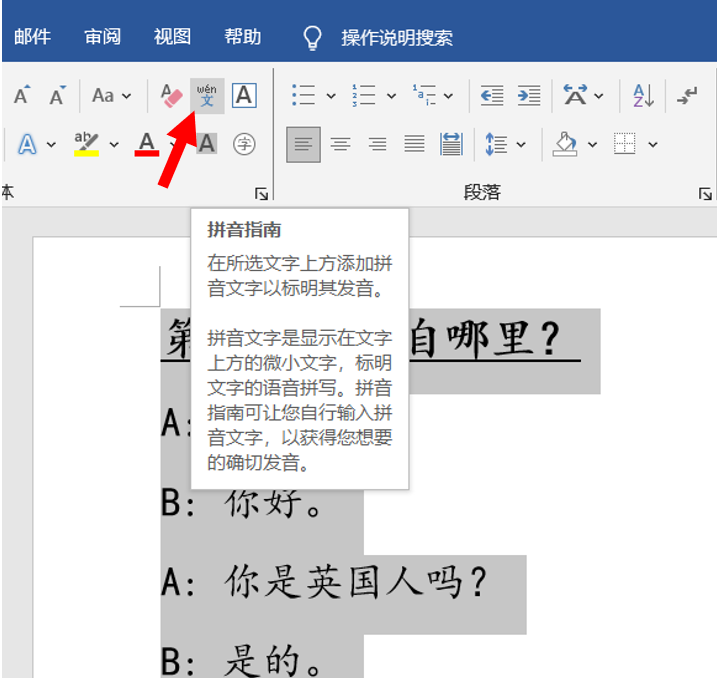Click the Sort A-Z icon

pyautogui.click(x=643, y=96)
